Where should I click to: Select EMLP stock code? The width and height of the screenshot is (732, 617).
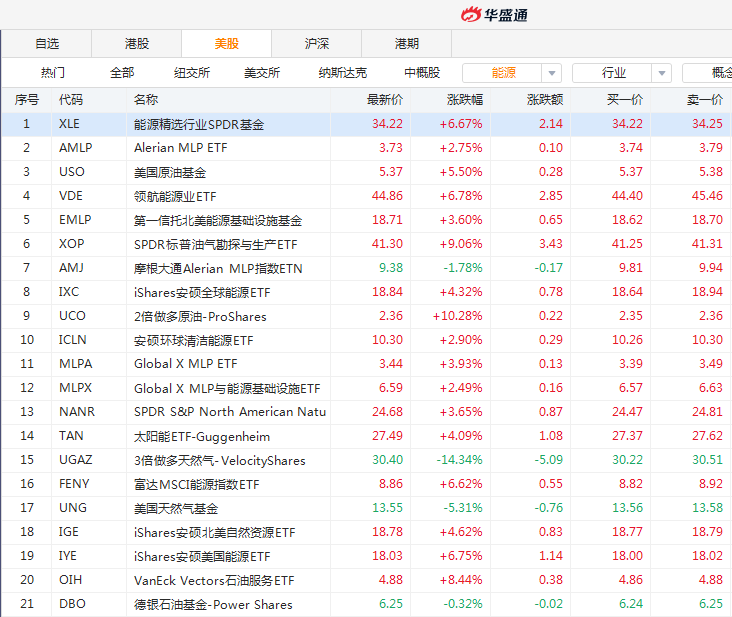75,220
